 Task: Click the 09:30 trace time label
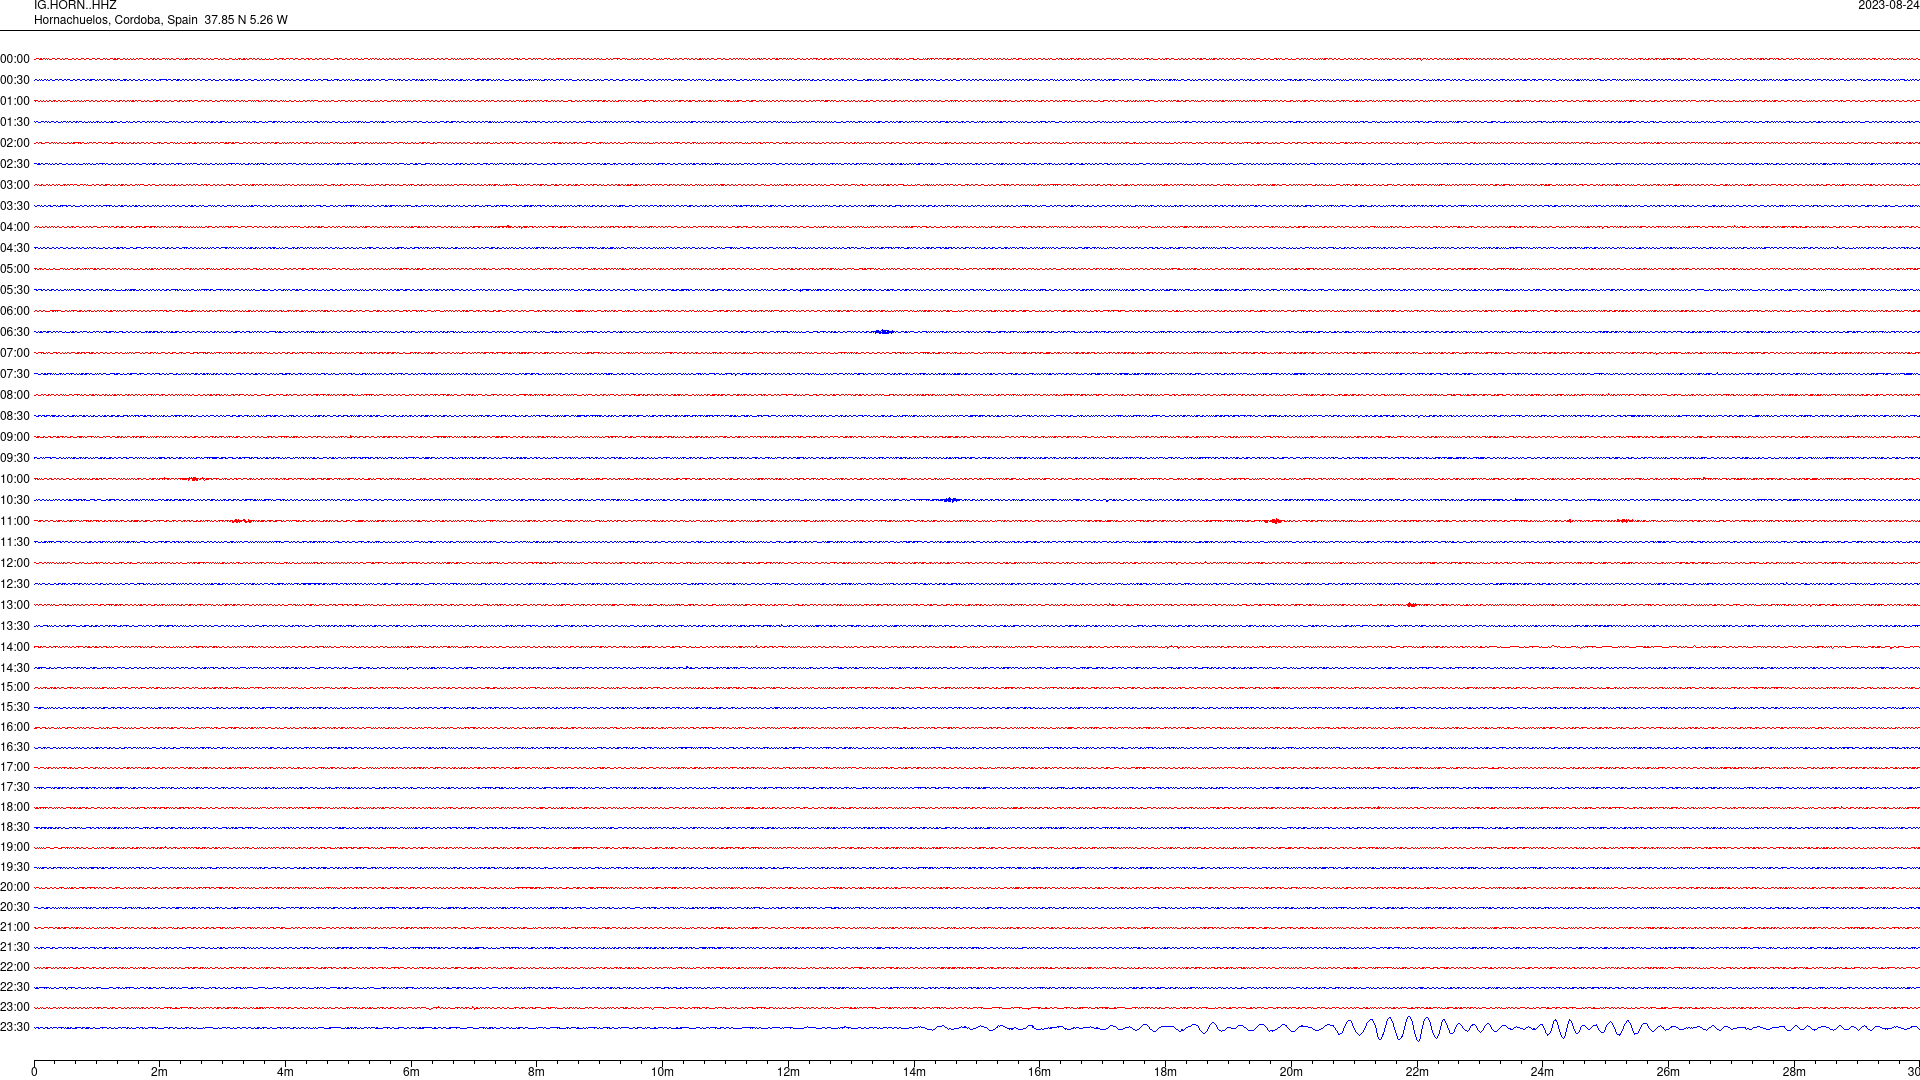tap(15, 458)
